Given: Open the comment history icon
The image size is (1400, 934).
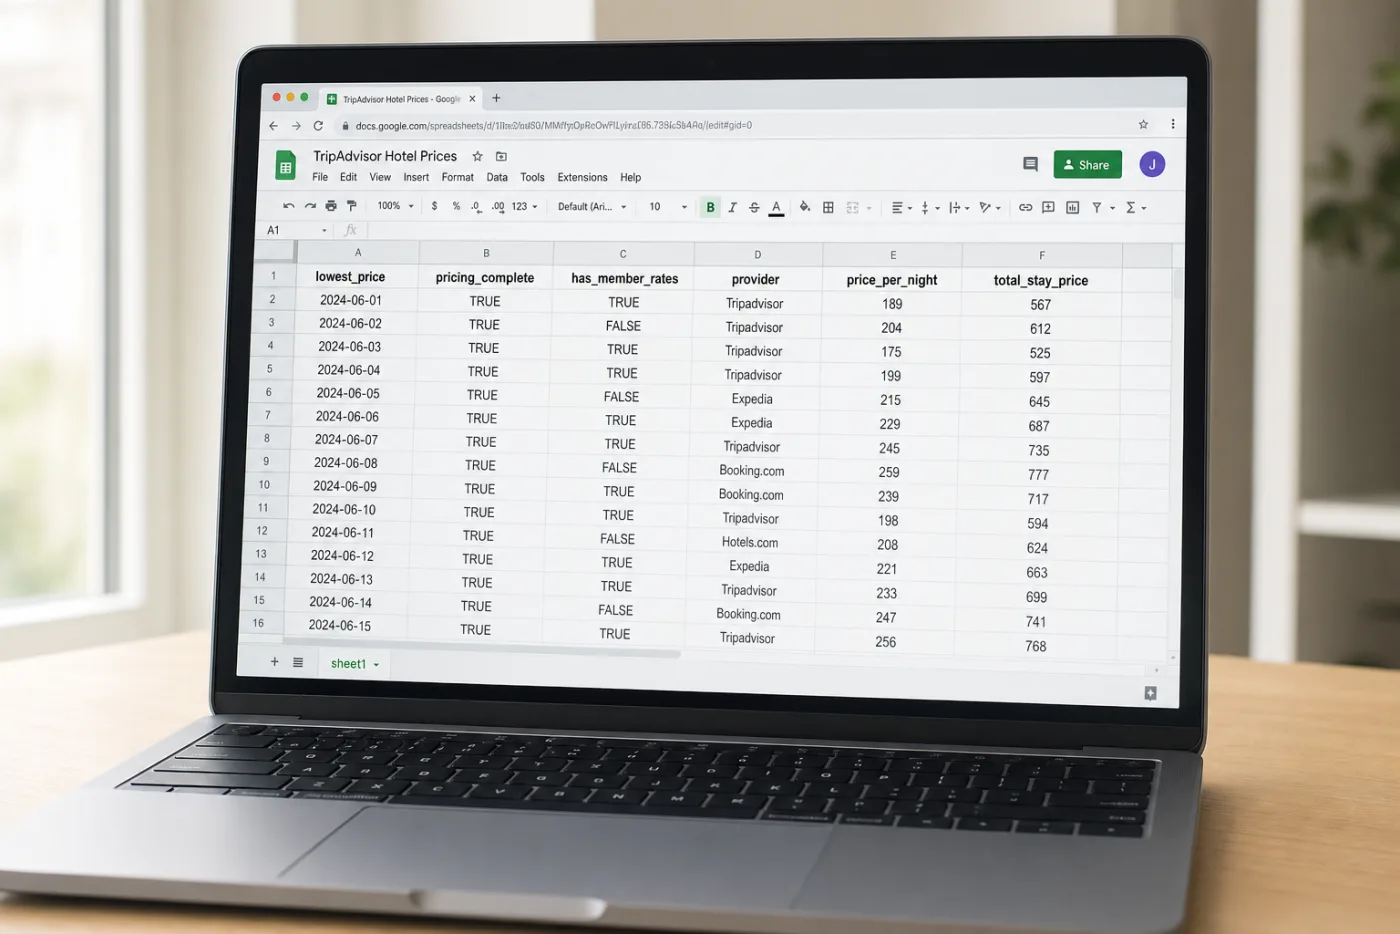Looking at the screenshot, I should tap(1030, 164).
